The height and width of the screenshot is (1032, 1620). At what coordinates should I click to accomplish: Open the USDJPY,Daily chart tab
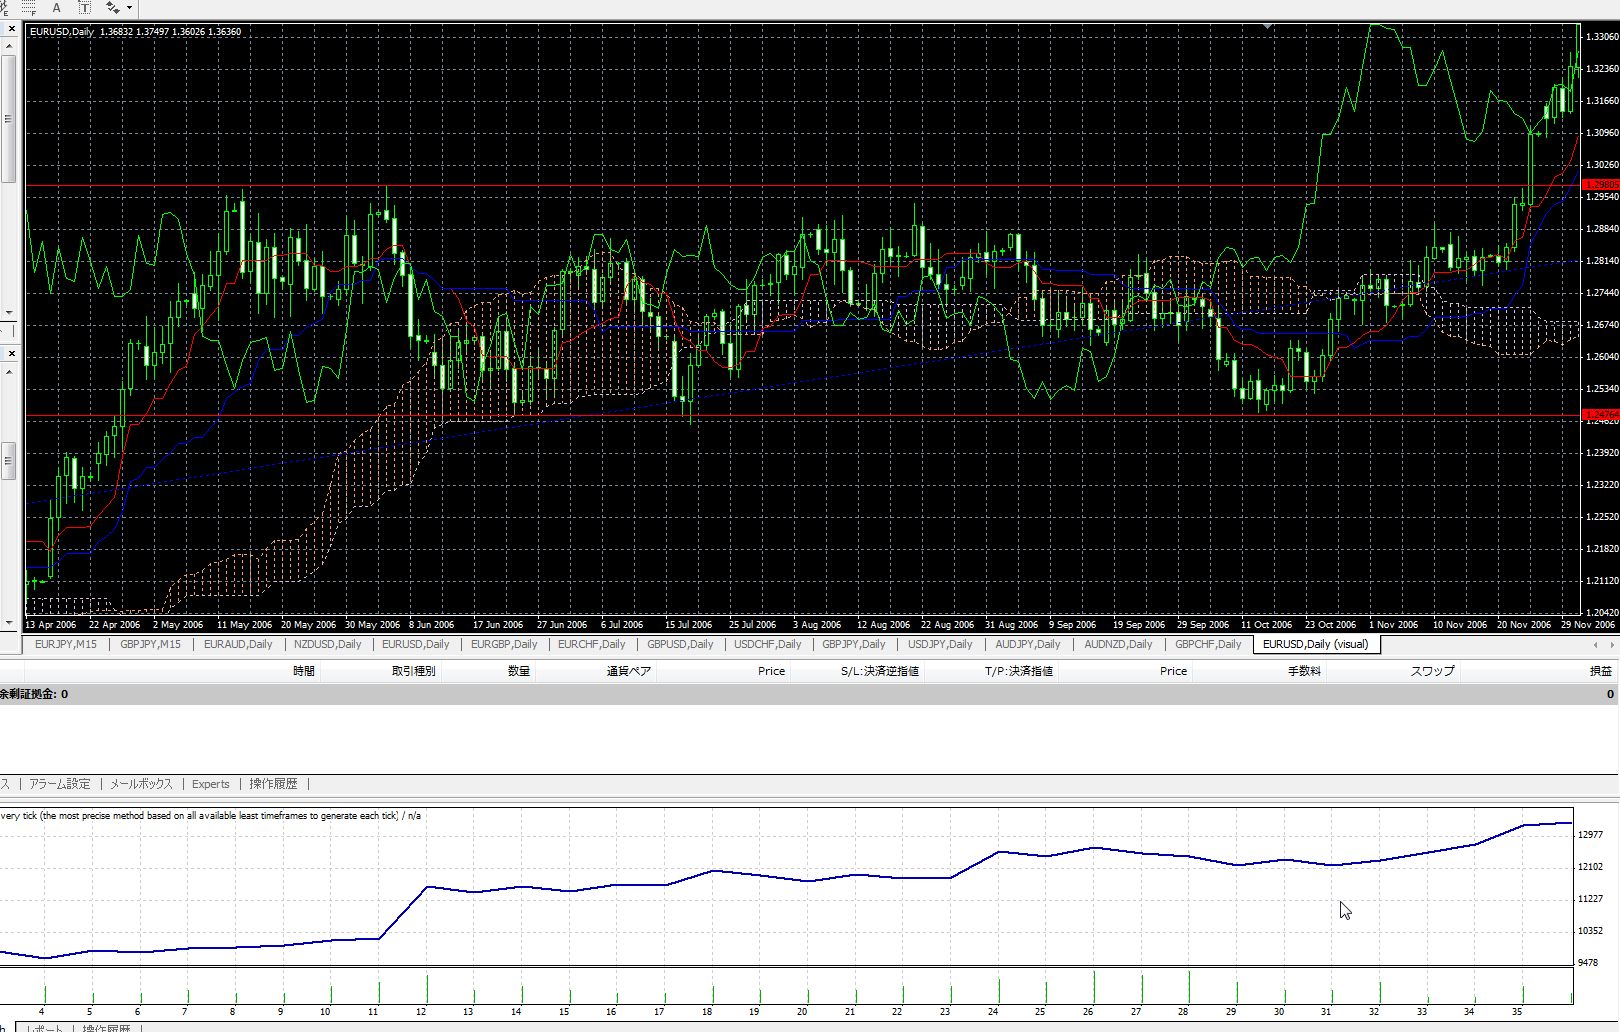[x=940, y=645]
